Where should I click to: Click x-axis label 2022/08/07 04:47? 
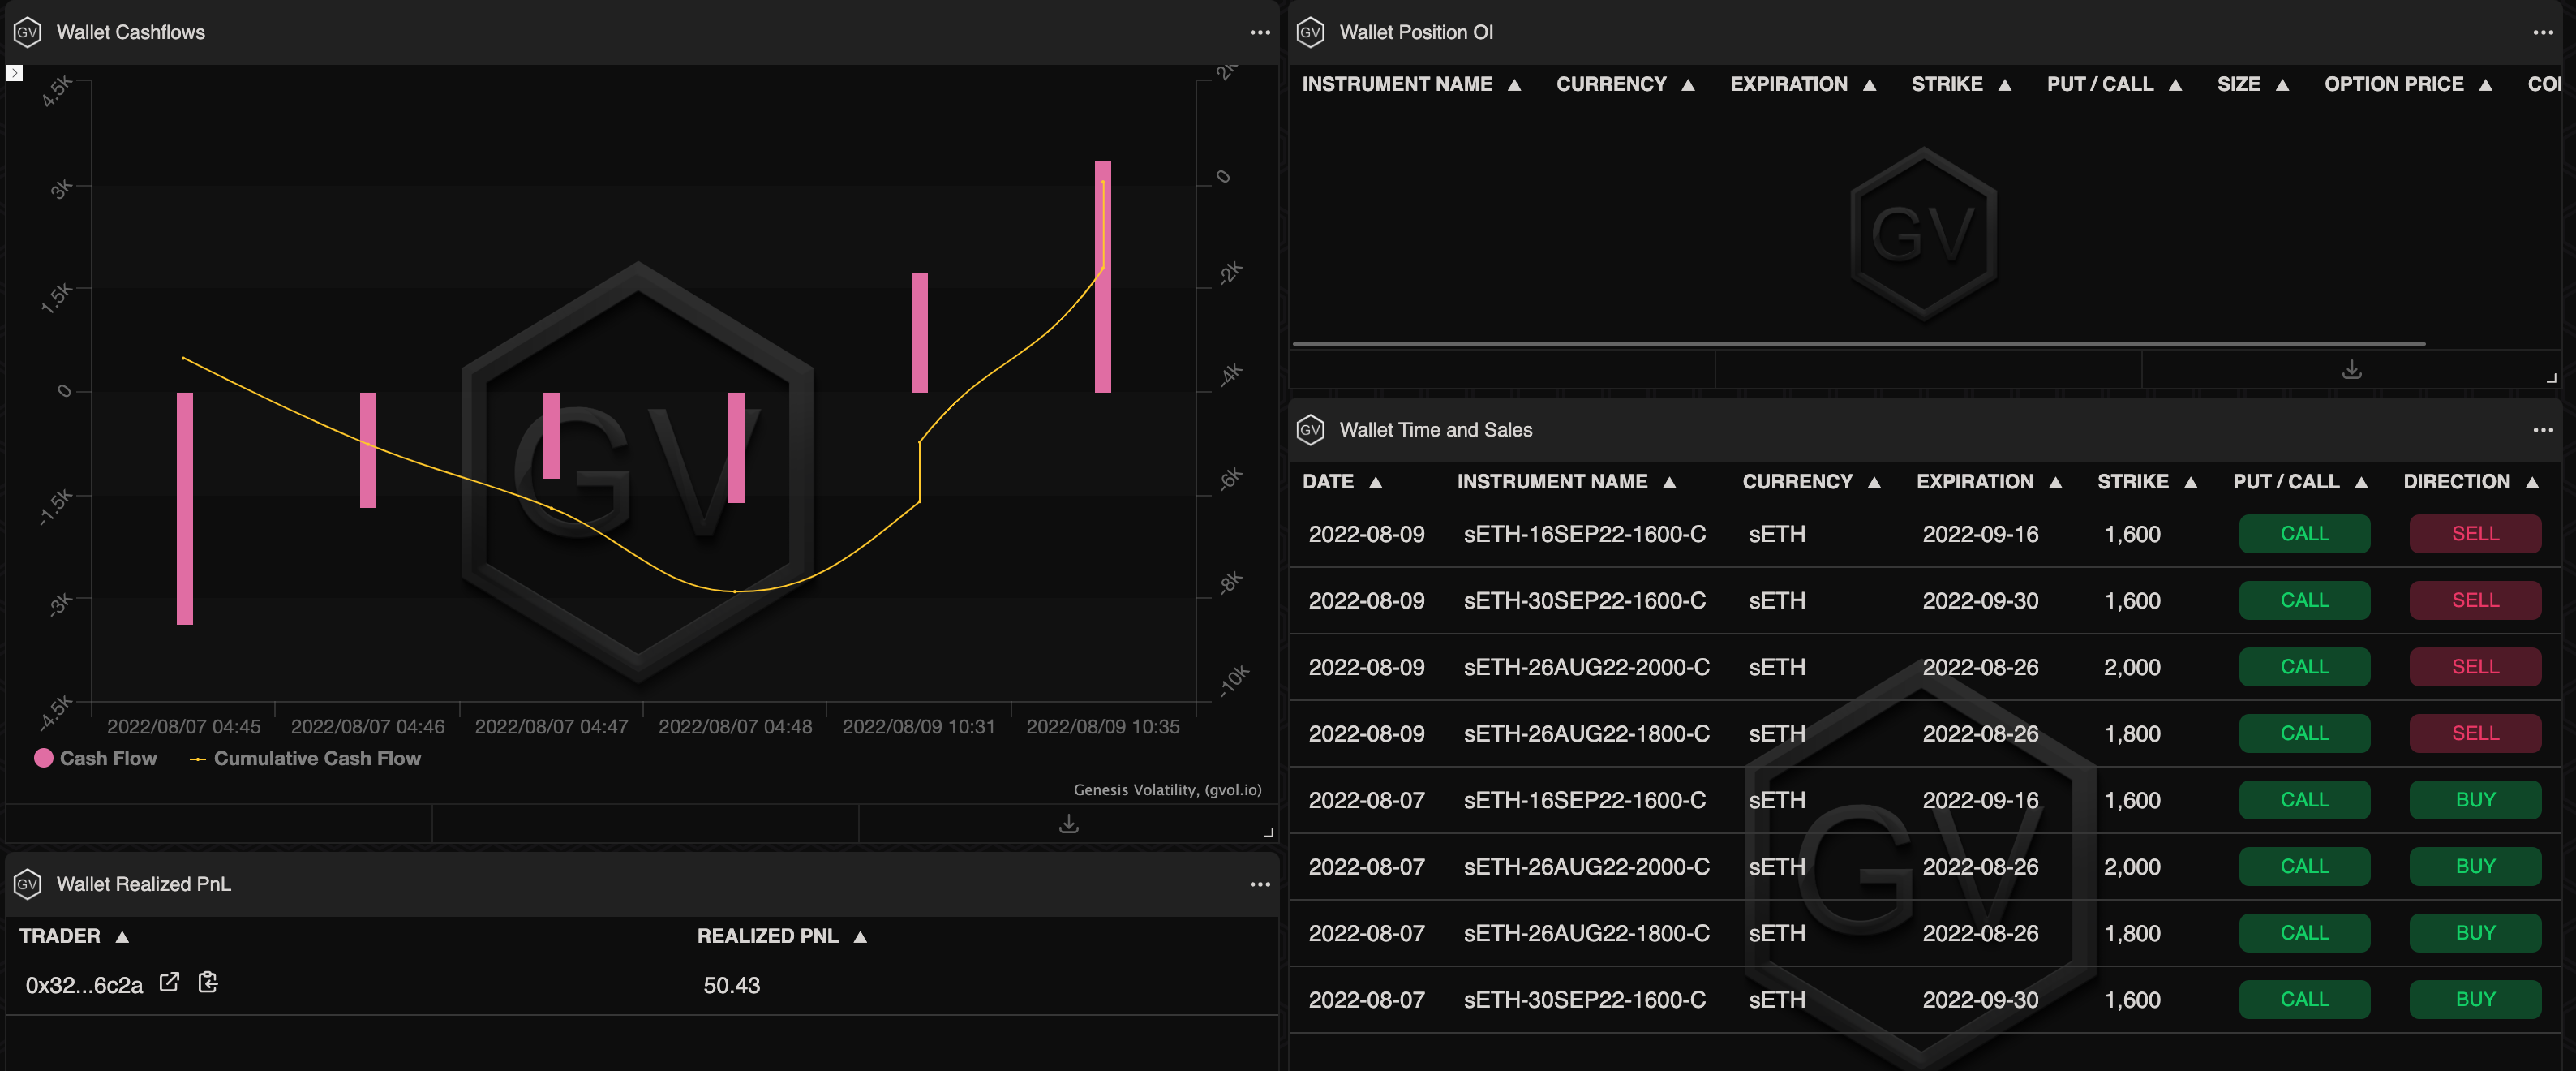551,727
